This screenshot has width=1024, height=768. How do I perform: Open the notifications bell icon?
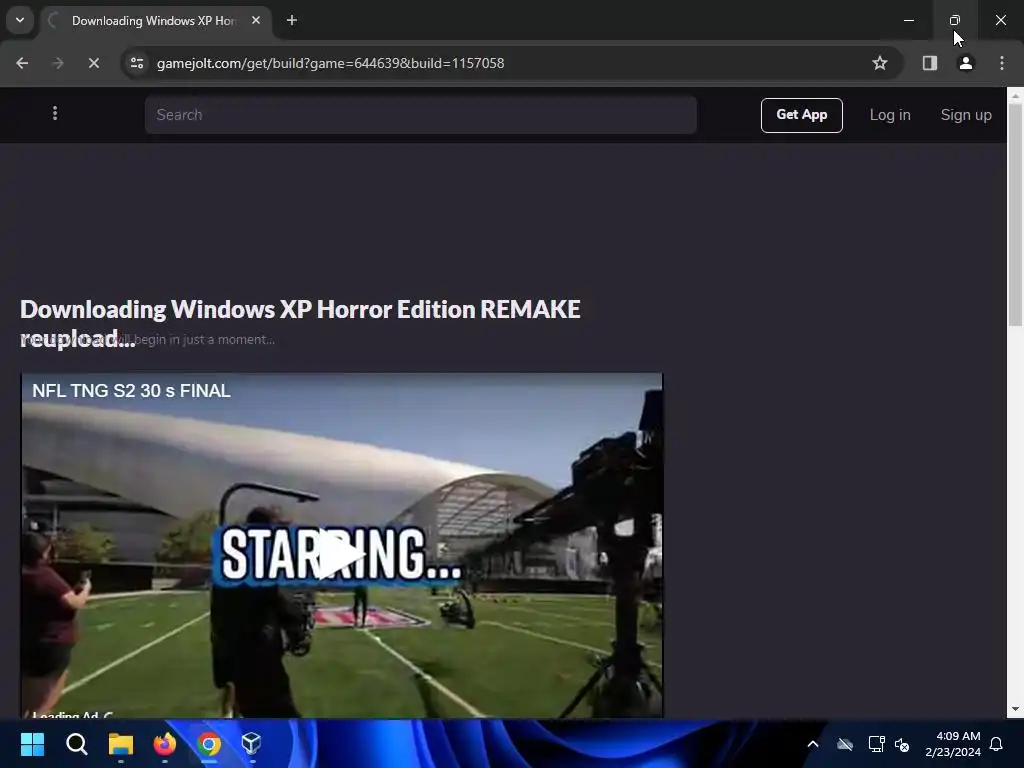[997, 744]
